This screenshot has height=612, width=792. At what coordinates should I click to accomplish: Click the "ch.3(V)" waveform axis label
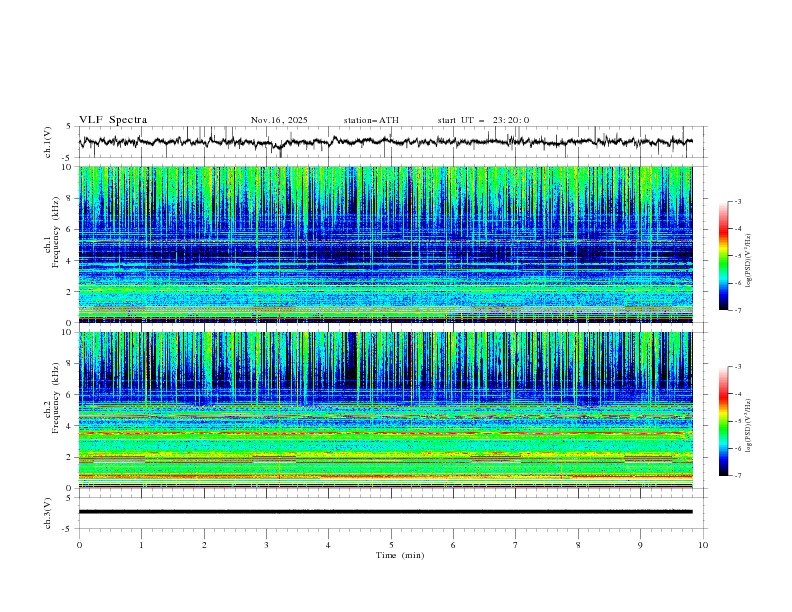[48, 513]
